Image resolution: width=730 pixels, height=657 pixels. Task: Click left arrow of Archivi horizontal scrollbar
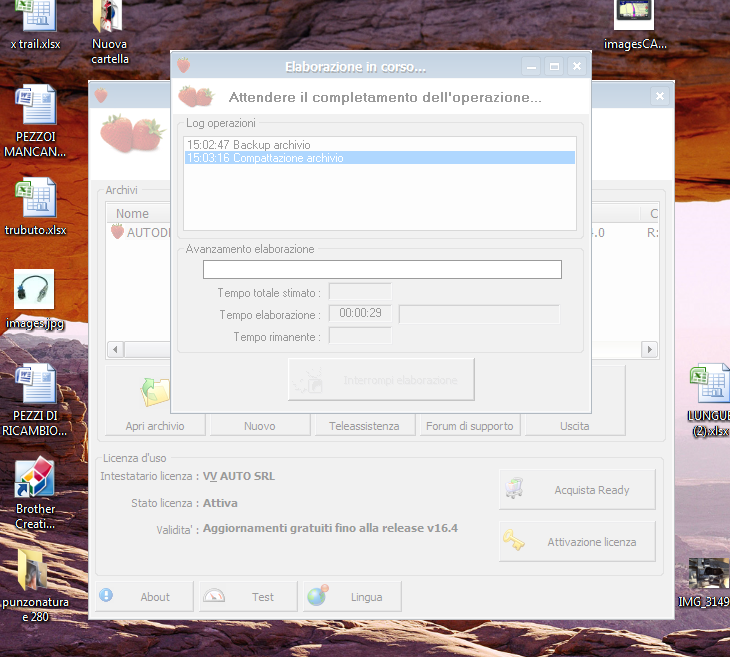[x=115, y=349]
